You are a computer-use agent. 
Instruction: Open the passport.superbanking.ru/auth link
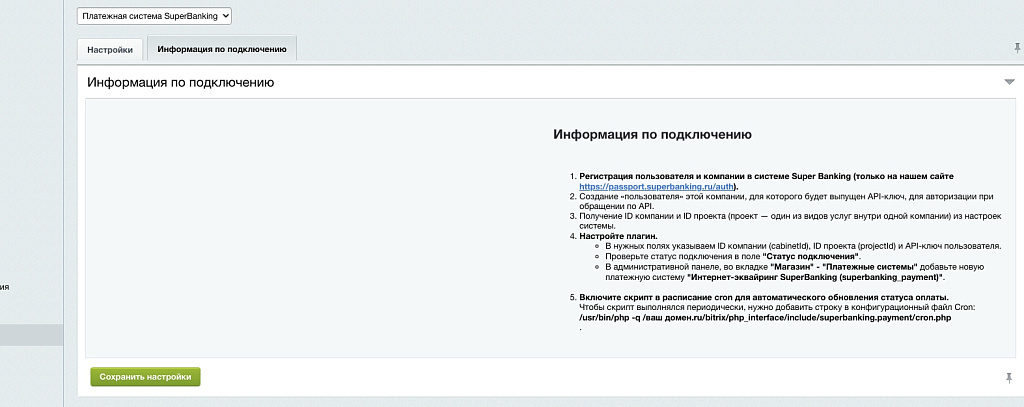[x=657, y=187]
